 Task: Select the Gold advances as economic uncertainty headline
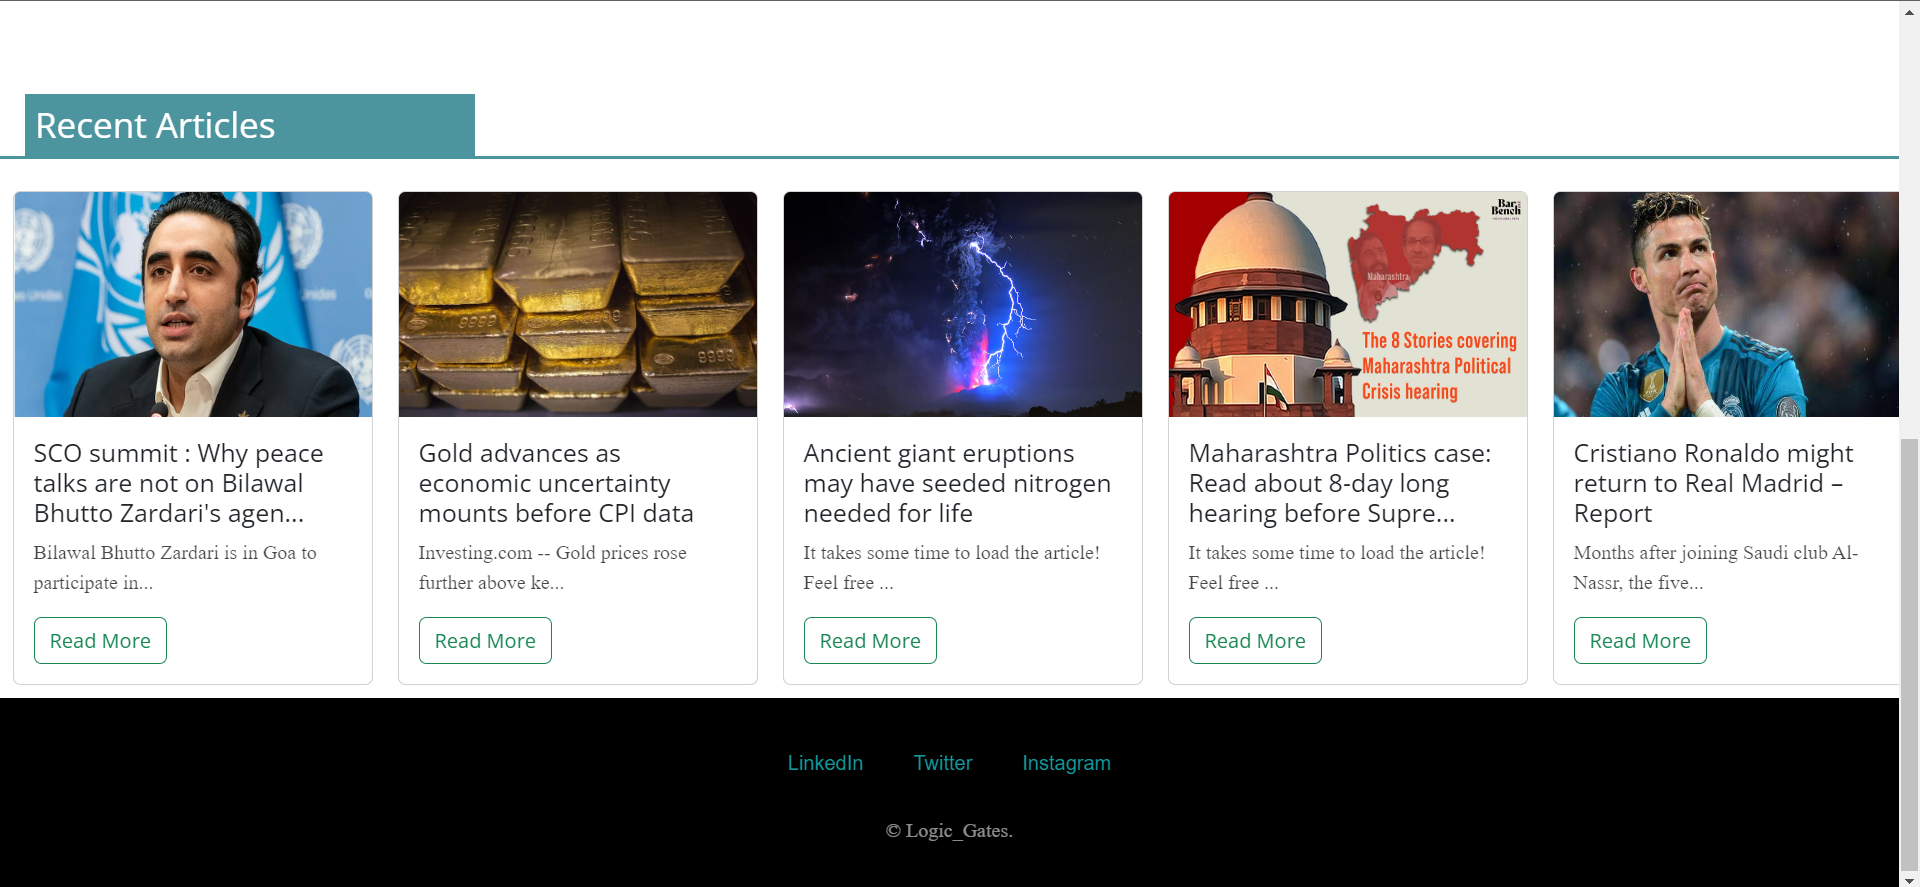556,483
